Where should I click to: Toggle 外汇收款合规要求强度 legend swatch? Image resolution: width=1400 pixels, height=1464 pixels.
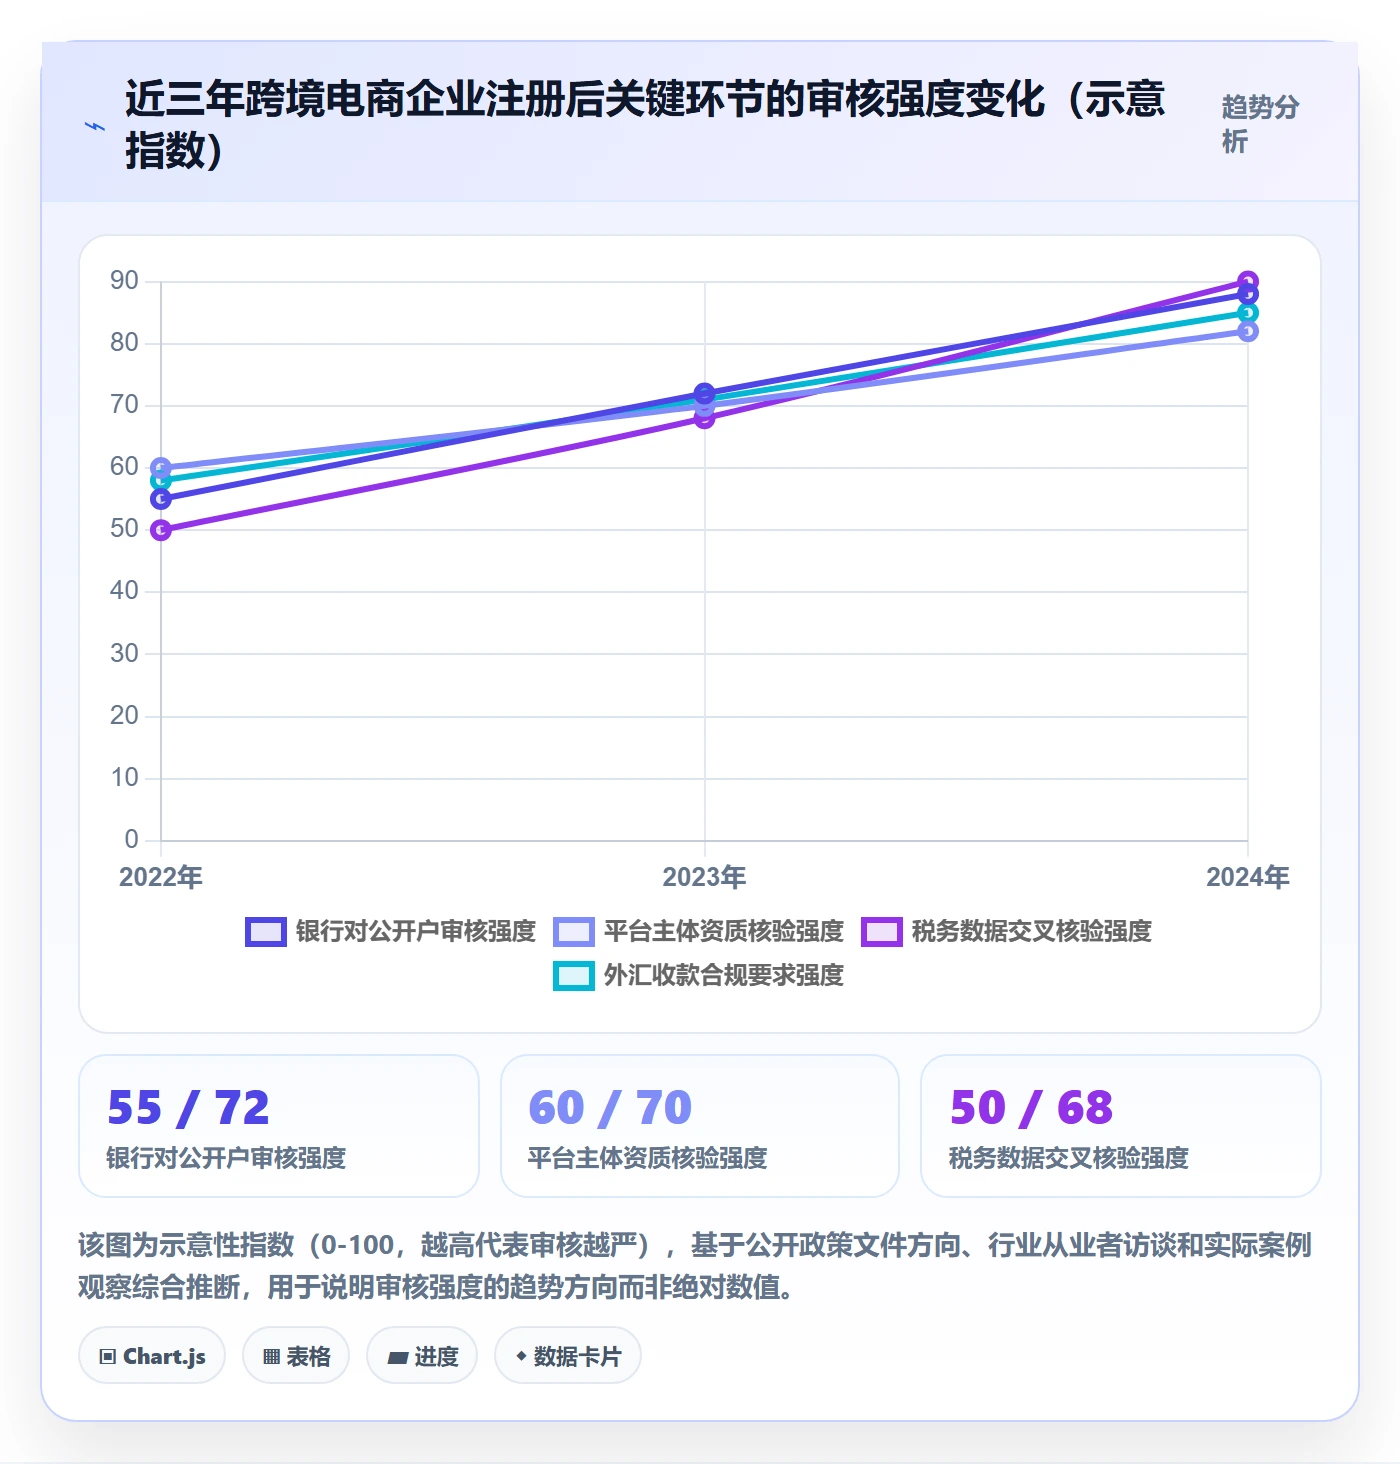pyautogui.click(x=574, y=976)
